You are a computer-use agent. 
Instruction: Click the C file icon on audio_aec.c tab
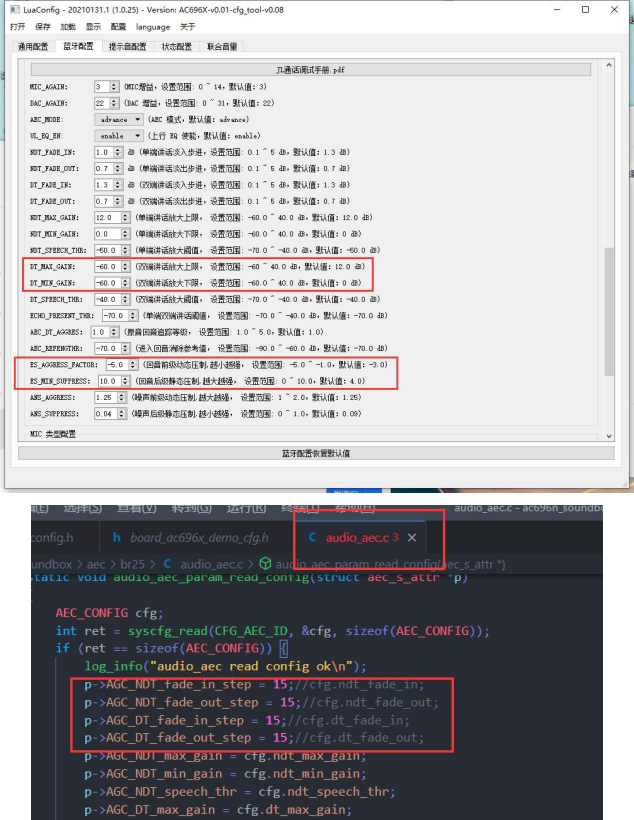pos(312,538)
